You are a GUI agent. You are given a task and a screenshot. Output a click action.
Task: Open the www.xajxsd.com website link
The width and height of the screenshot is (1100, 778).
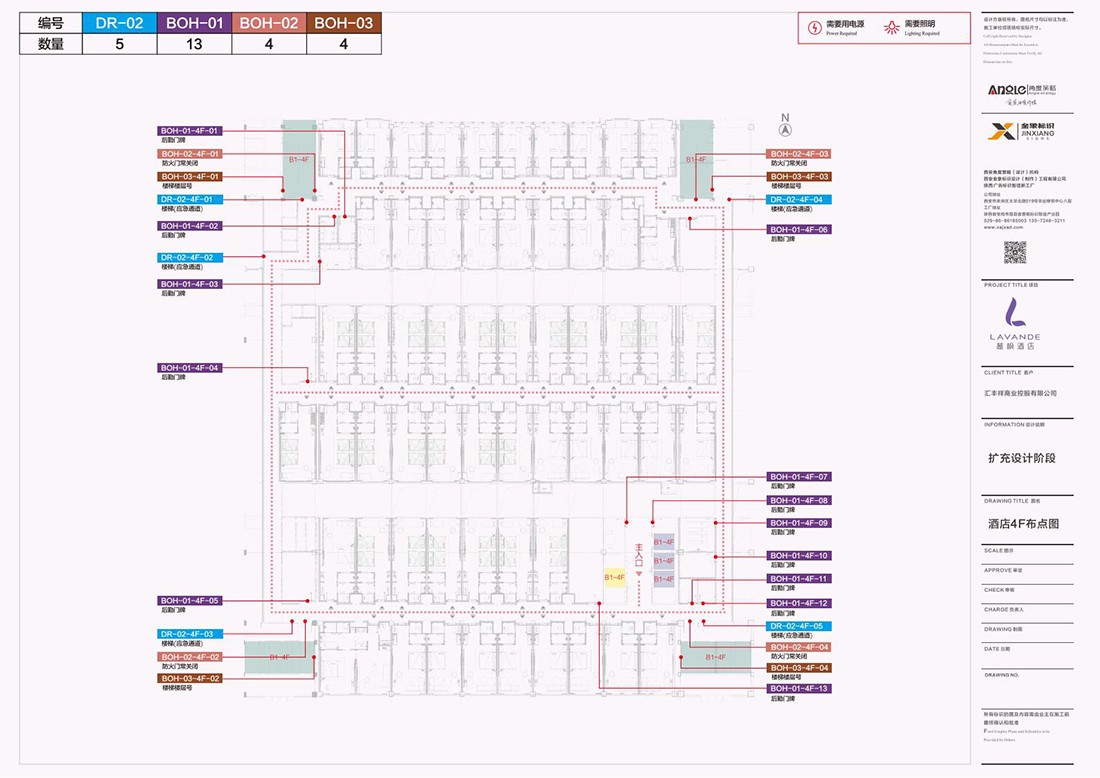click(1002, 227)
